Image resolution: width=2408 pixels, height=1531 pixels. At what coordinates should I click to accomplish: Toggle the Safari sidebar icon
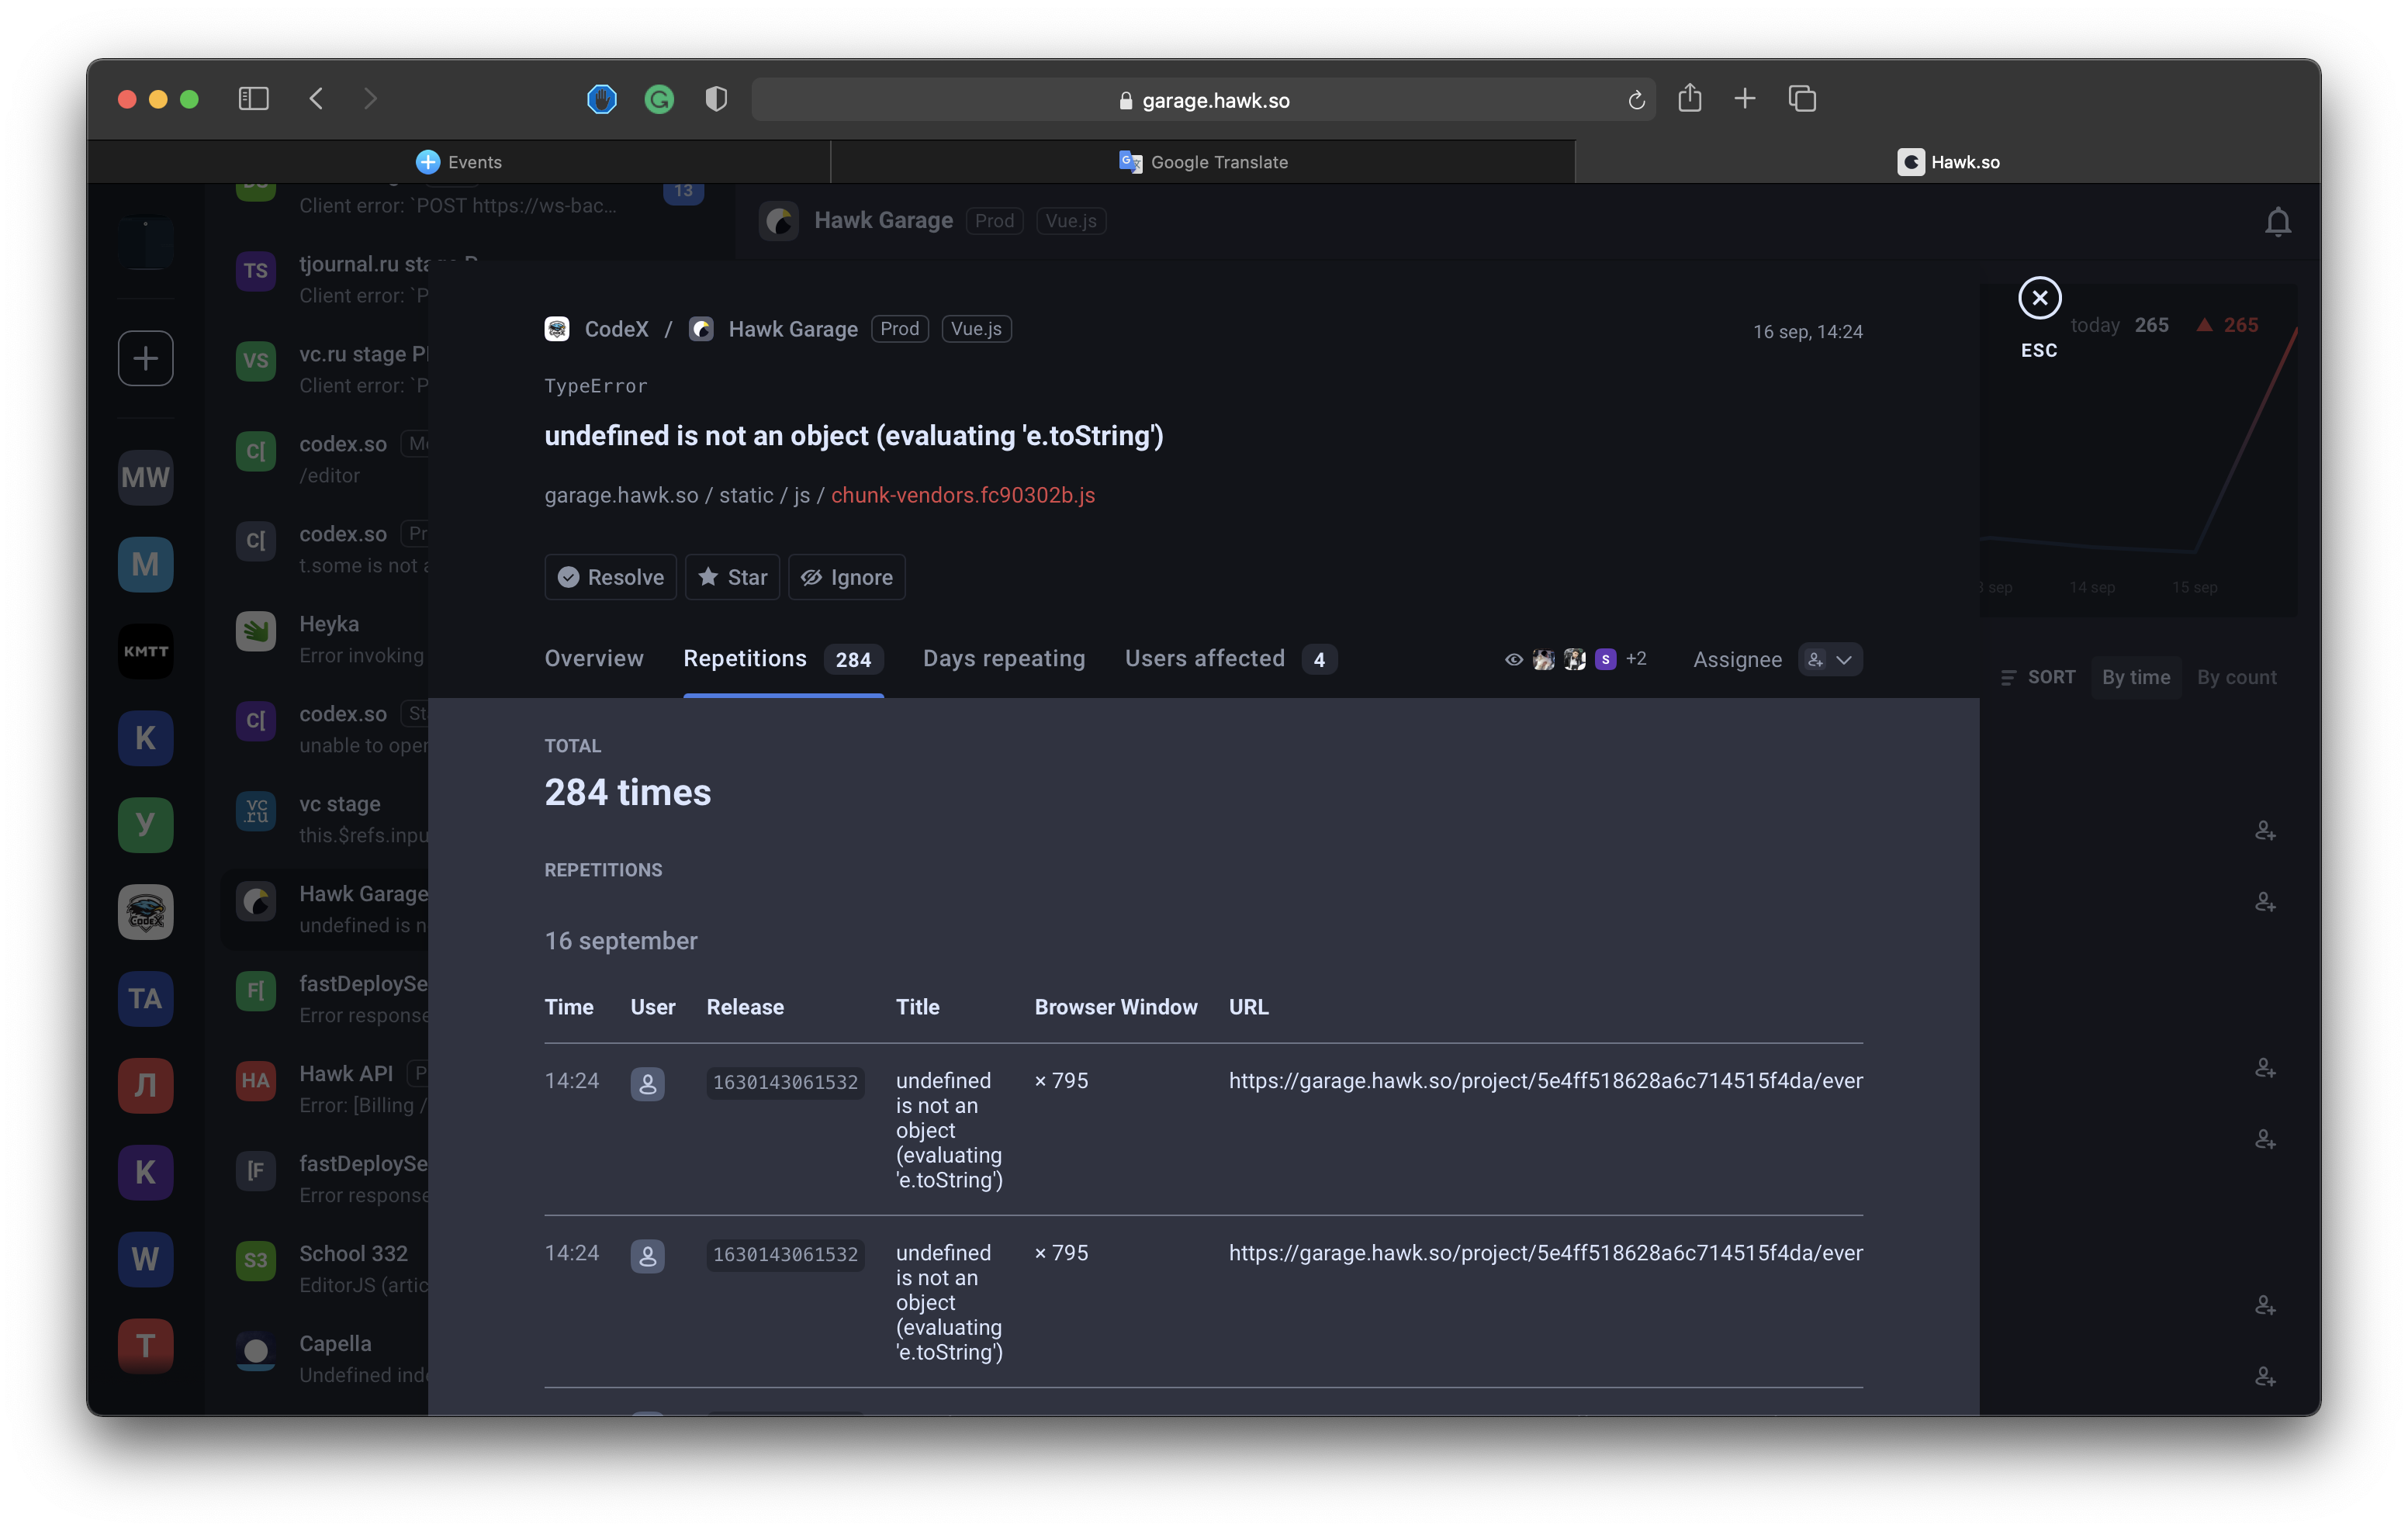253,99
